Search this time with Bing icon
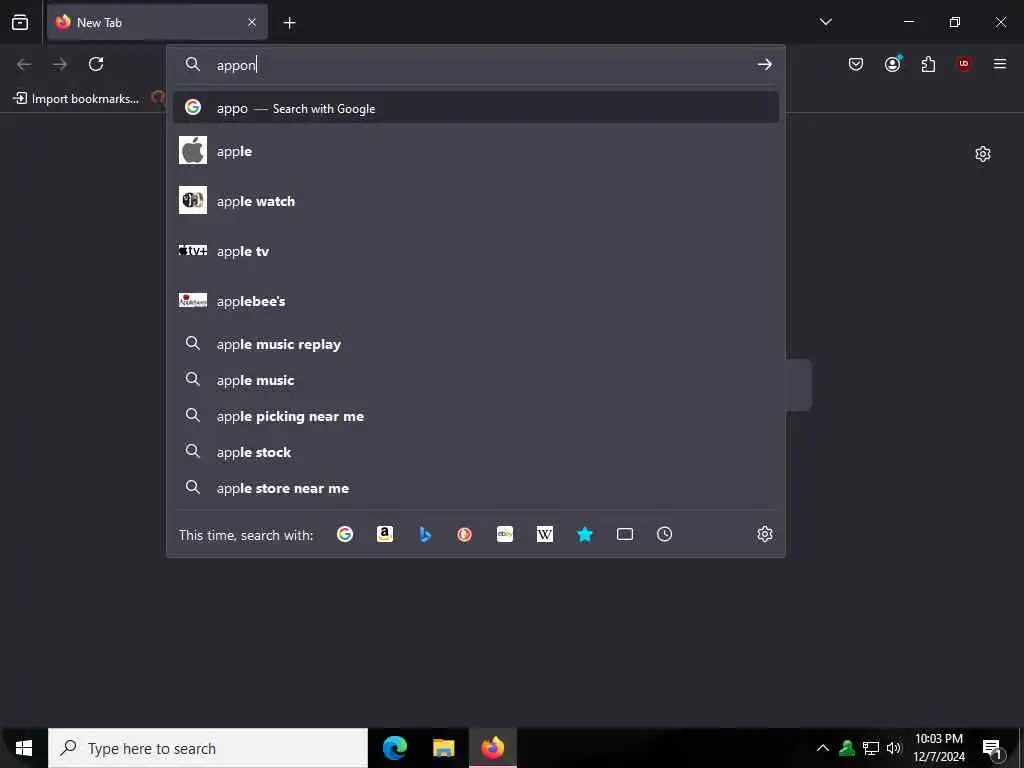 pyautogui.click(x=424, y=534)
